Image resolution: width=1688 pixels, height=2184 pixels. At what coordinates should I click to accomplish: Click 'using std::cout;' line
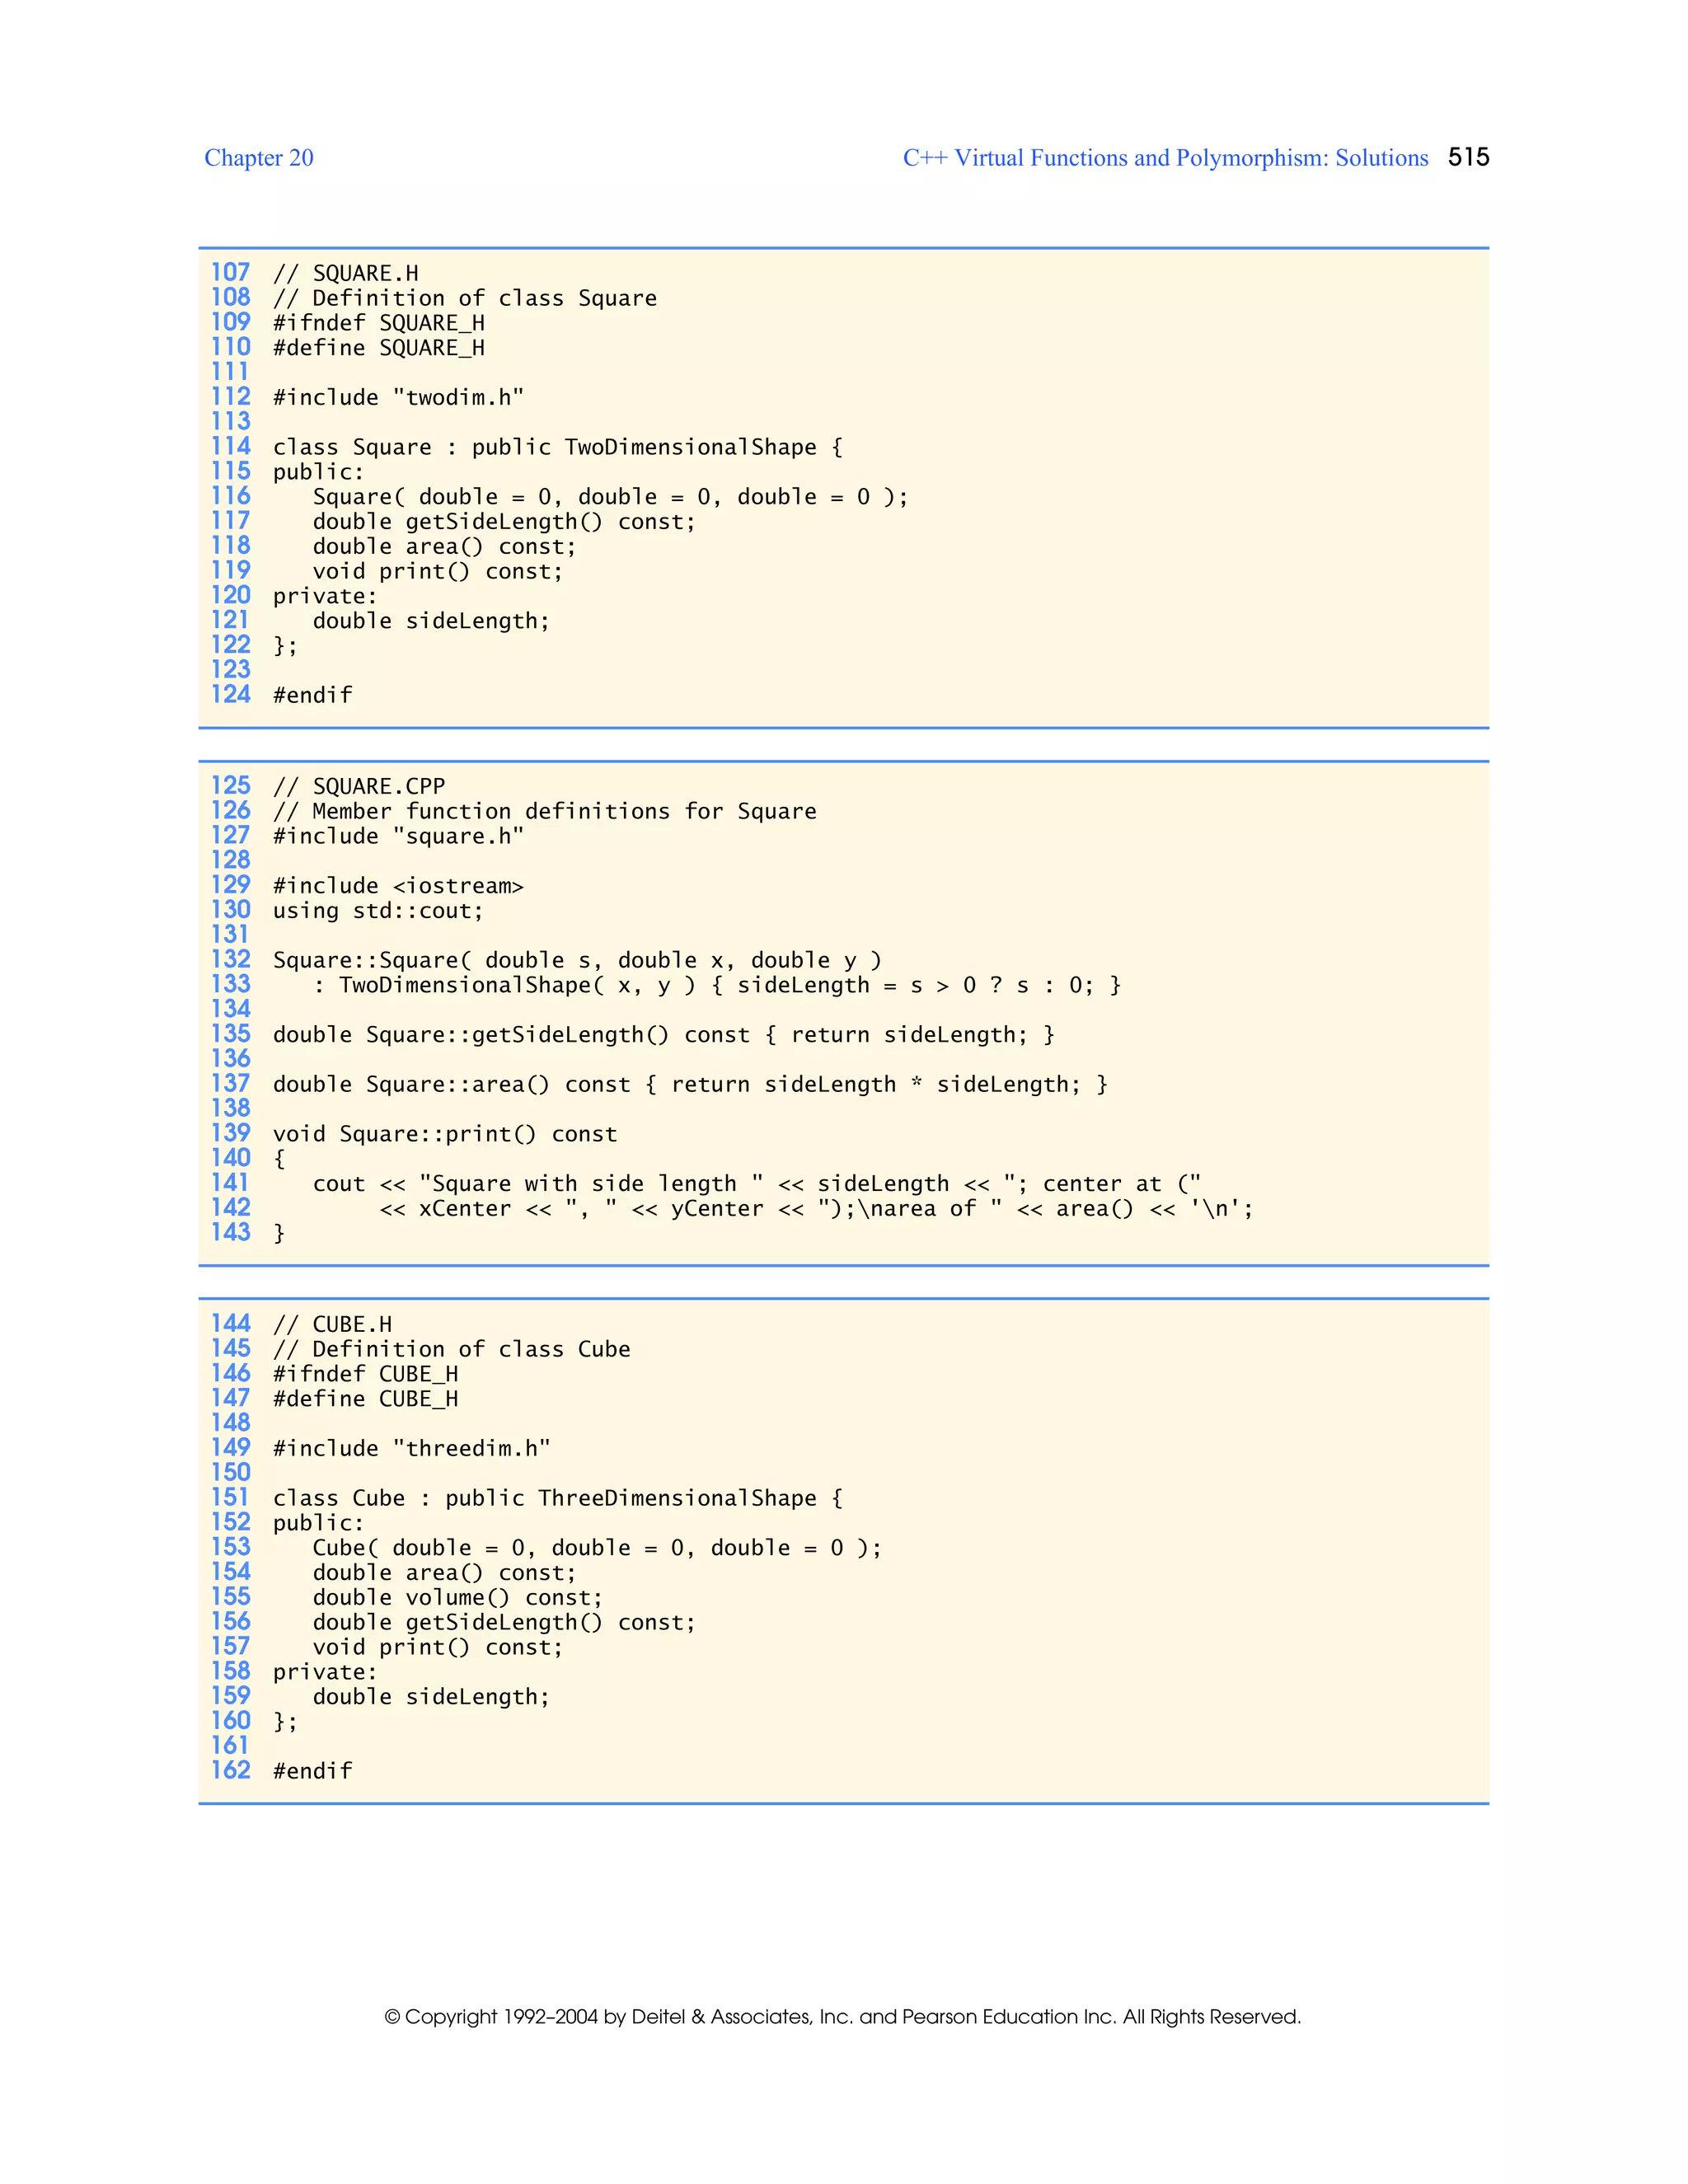point(379,911)
